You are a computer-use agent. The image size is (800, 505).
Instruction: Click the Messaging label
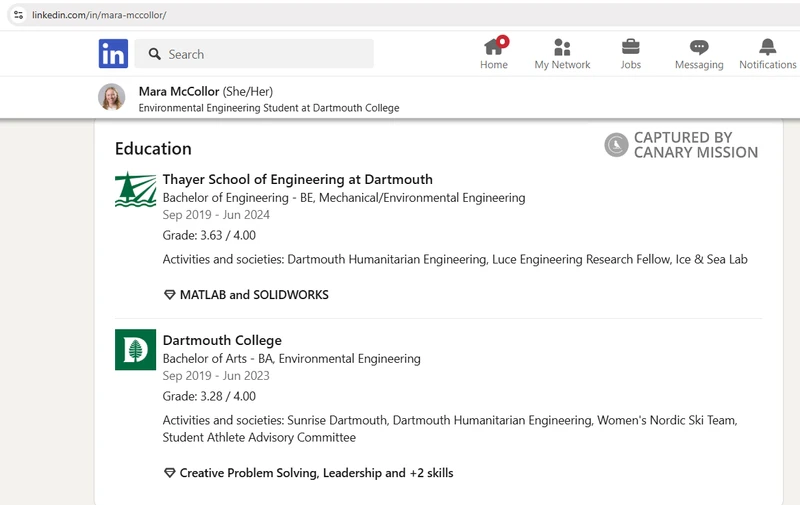(699, 65)
